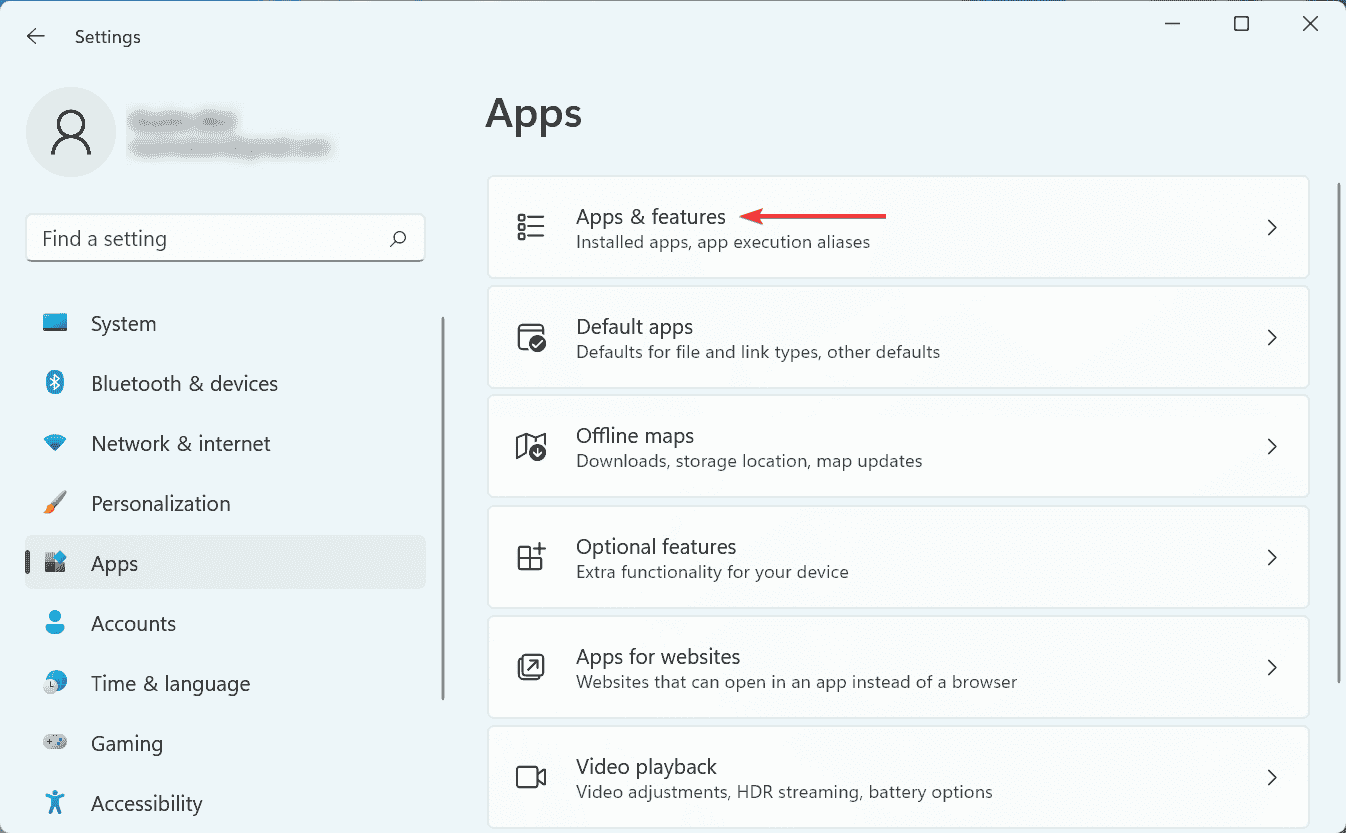
Task: Open Bluetooth & devices category
Action: [x=226, y=384]
